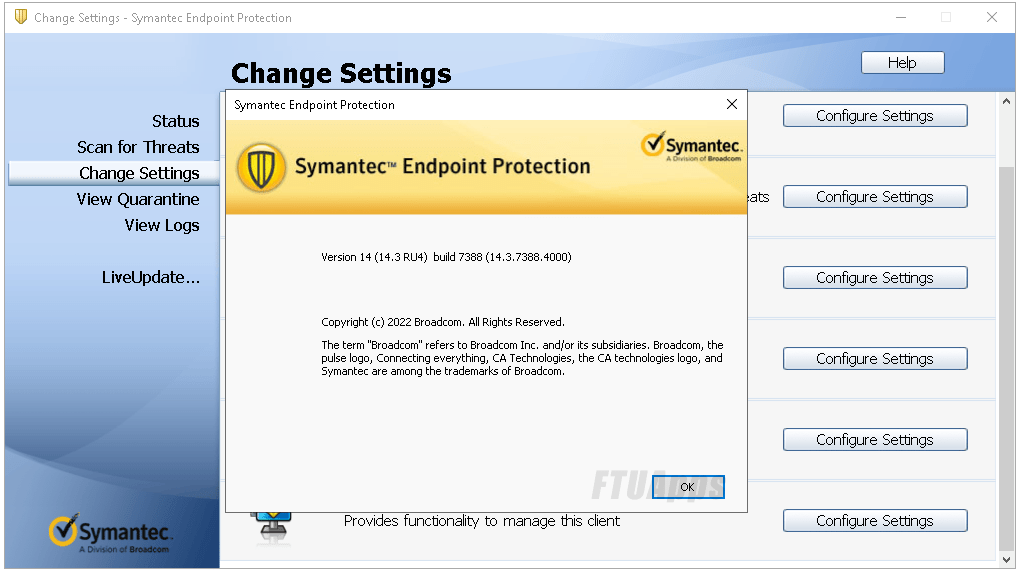Click the Symantec logo below the sidebar

(x=111, y=534)
